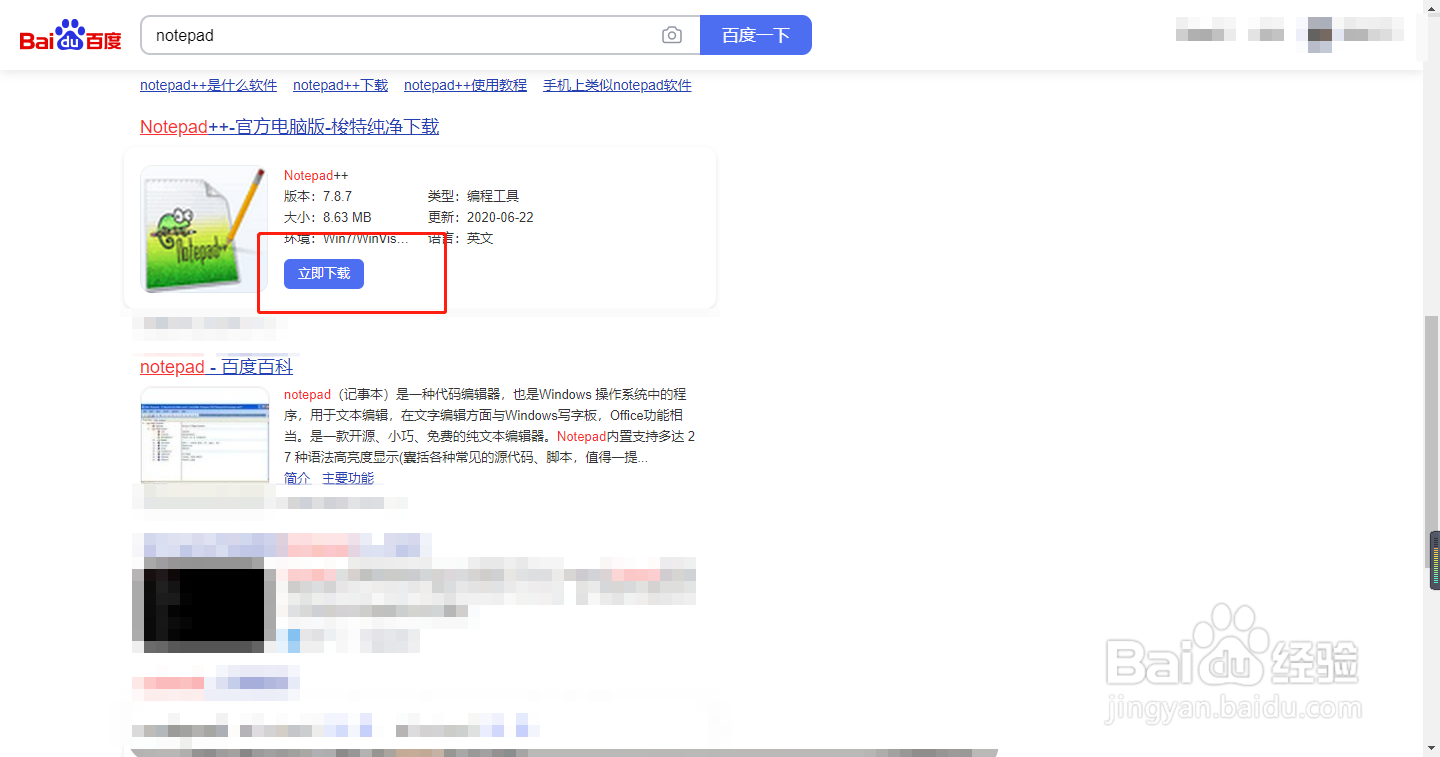
Task: Click the 语言: 英文 text
Action: pyautogui.click(x=460, y=238)
